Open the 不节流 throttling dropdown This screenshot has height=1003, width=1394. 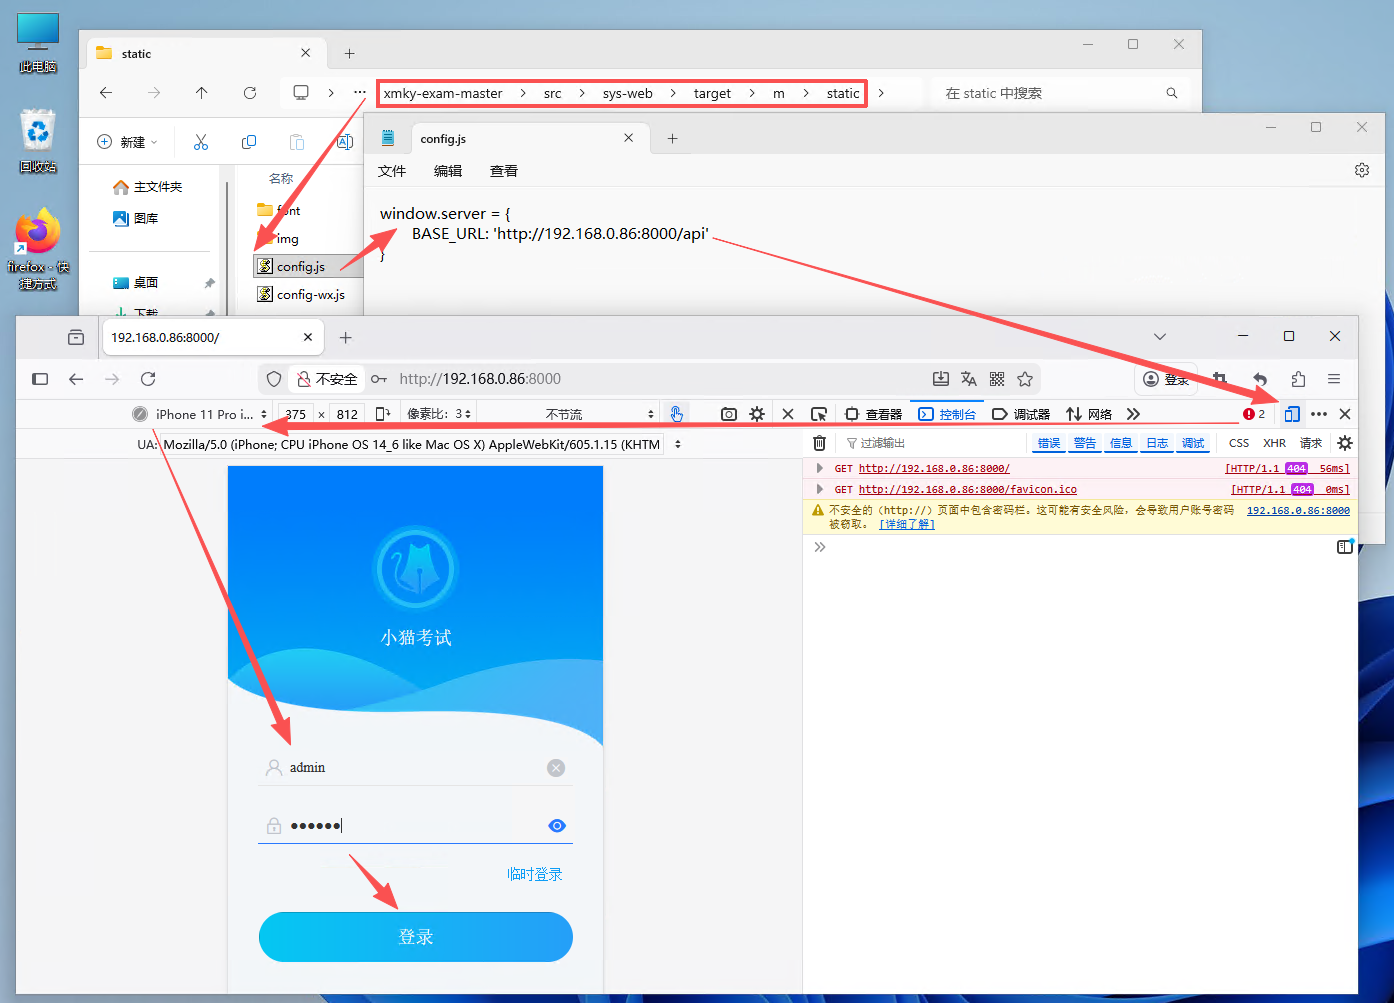[x=599, y=414]
